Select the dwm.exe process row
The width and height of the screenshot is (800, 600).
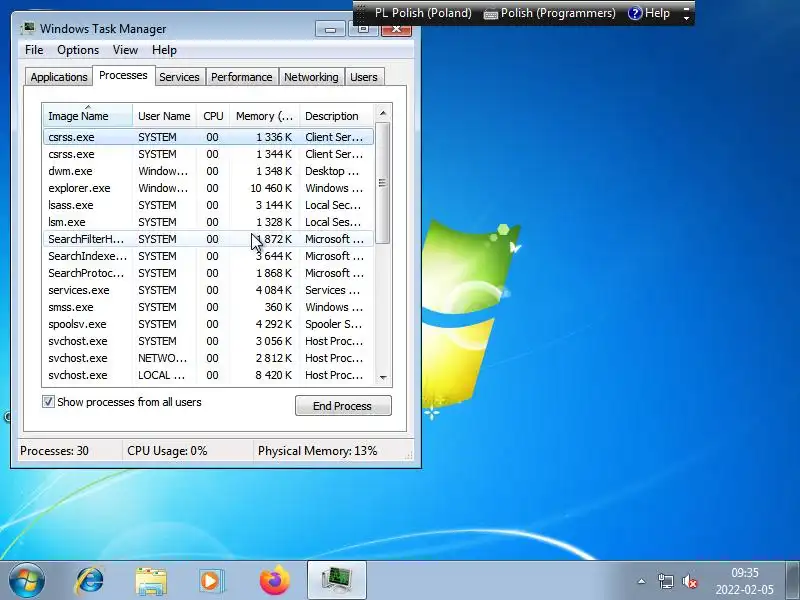click(208, 171)
